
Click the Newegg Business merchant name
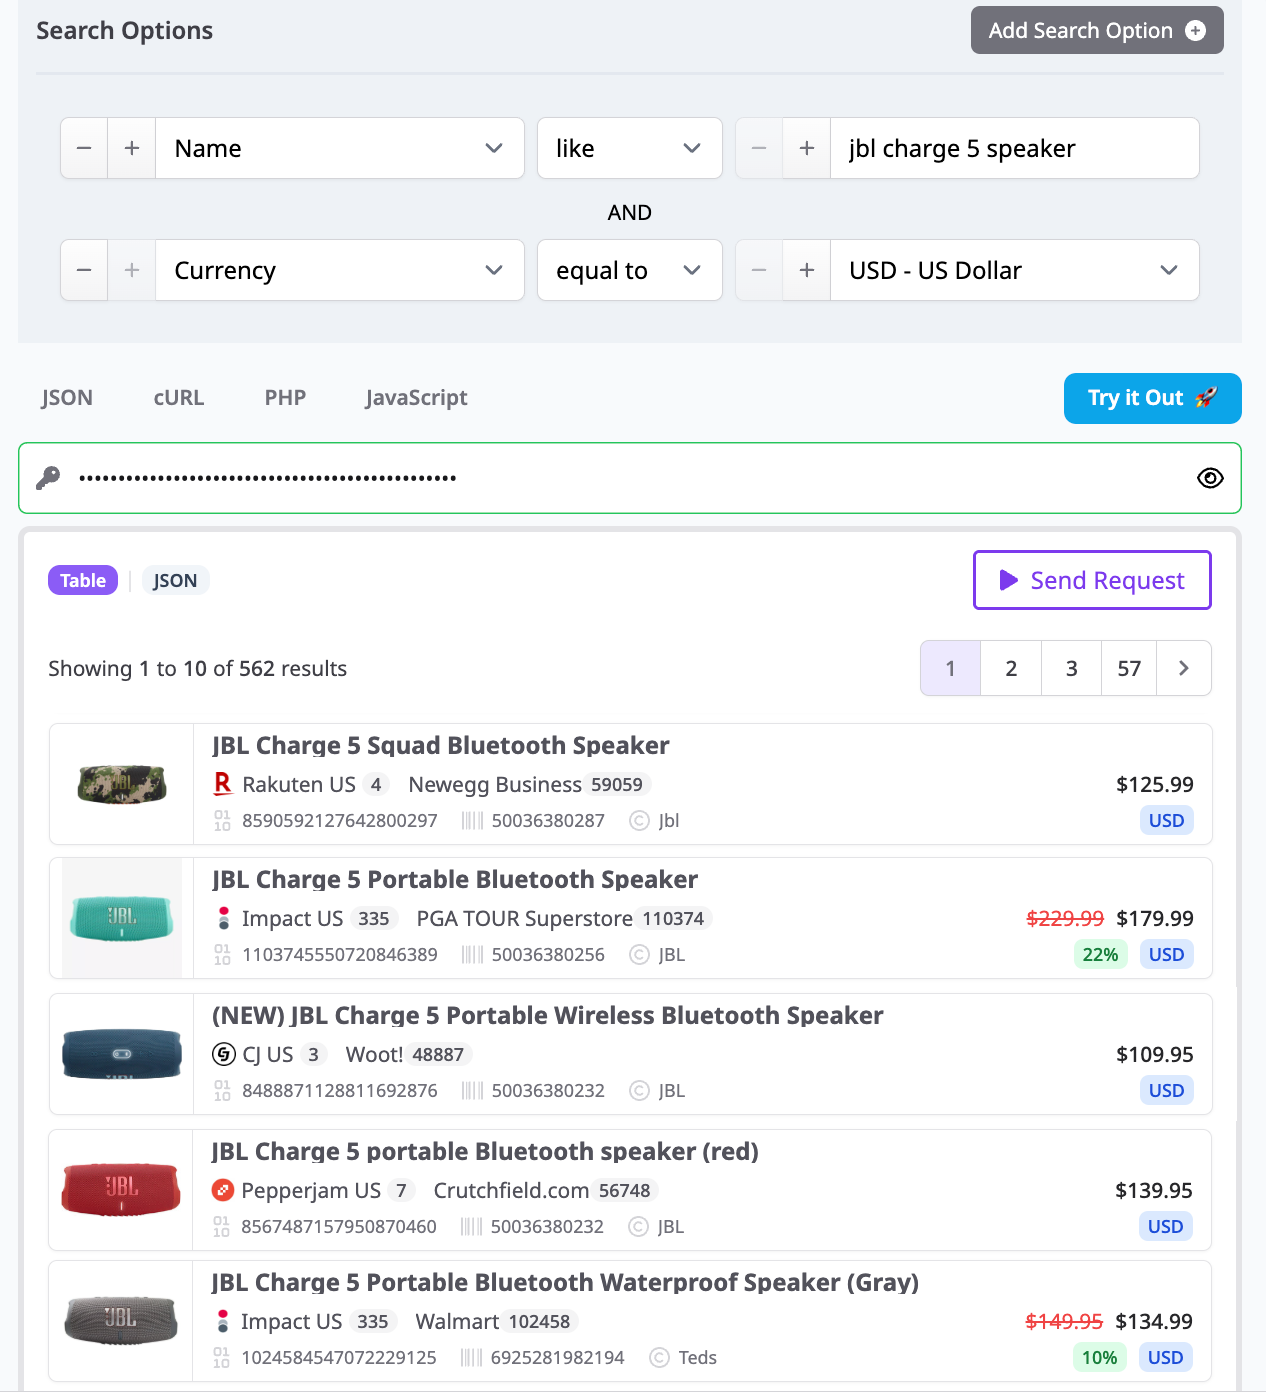[x=495, y=784]
